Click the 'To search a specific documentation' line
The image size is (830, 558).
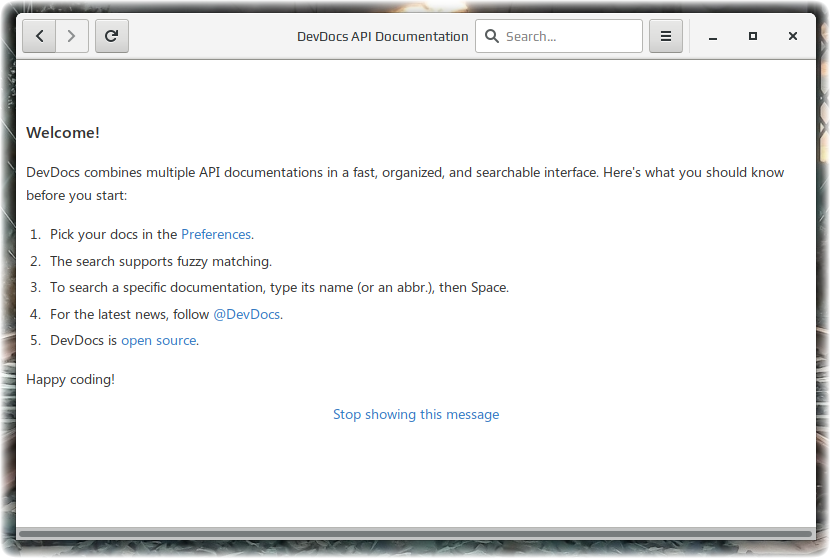(279, 287)
